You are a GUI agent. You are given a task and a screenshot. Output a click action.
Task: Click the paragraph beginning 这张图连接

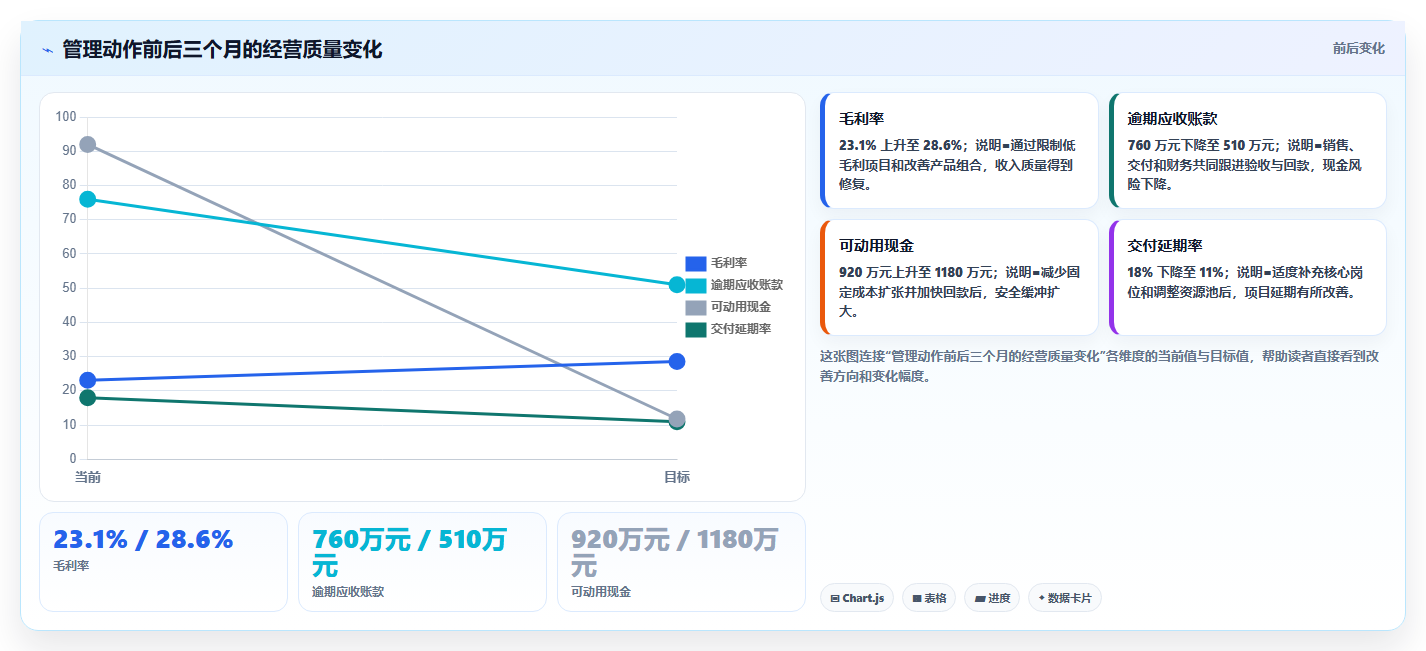tap(1100, 366)
